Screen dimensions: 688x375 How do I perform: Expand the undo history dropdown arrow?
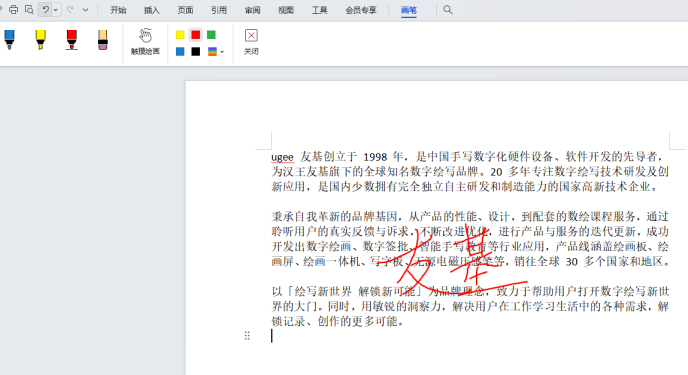pos(56,10)
